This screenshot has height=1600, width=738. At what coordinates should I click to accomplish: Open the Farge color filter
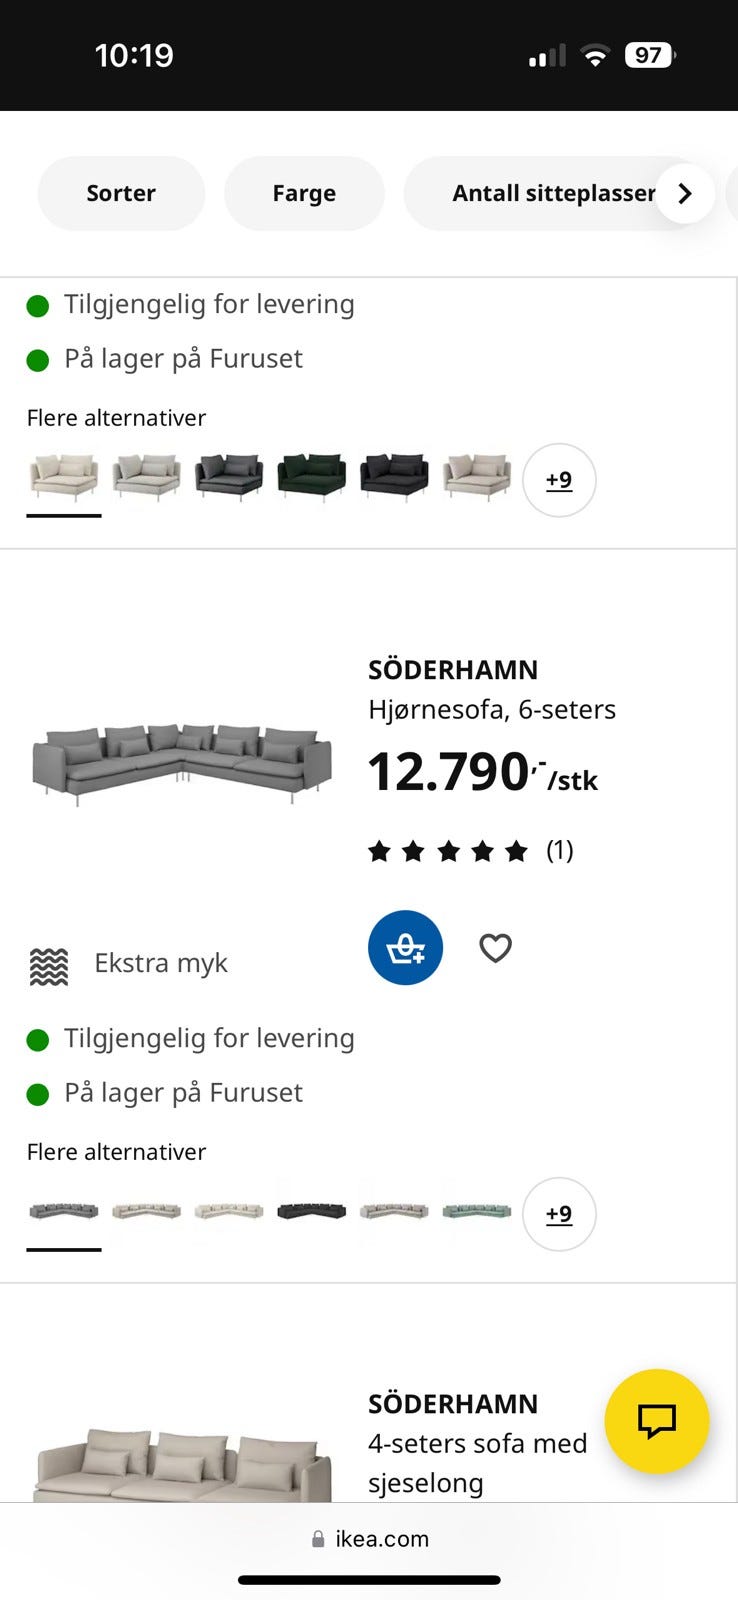coord(304,193)
